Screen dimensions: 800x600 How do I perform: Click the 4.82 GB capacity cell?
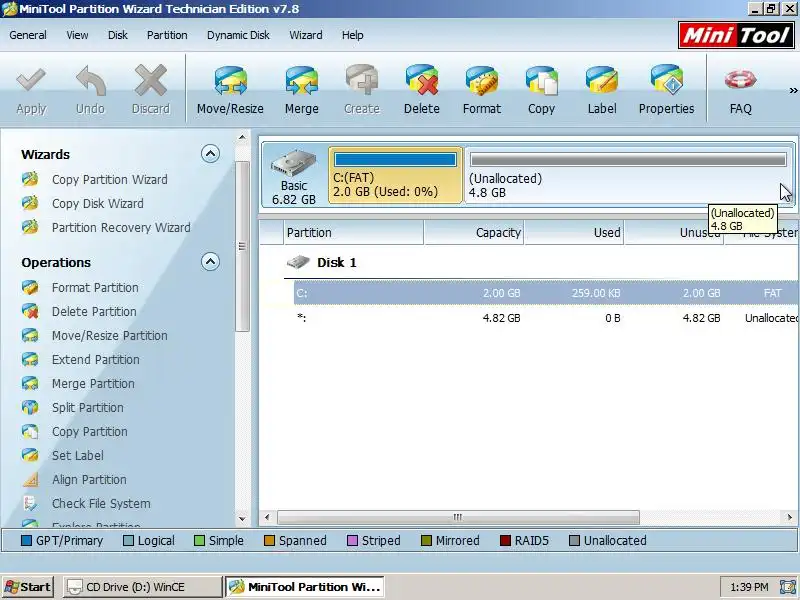[x=501, y=318]
